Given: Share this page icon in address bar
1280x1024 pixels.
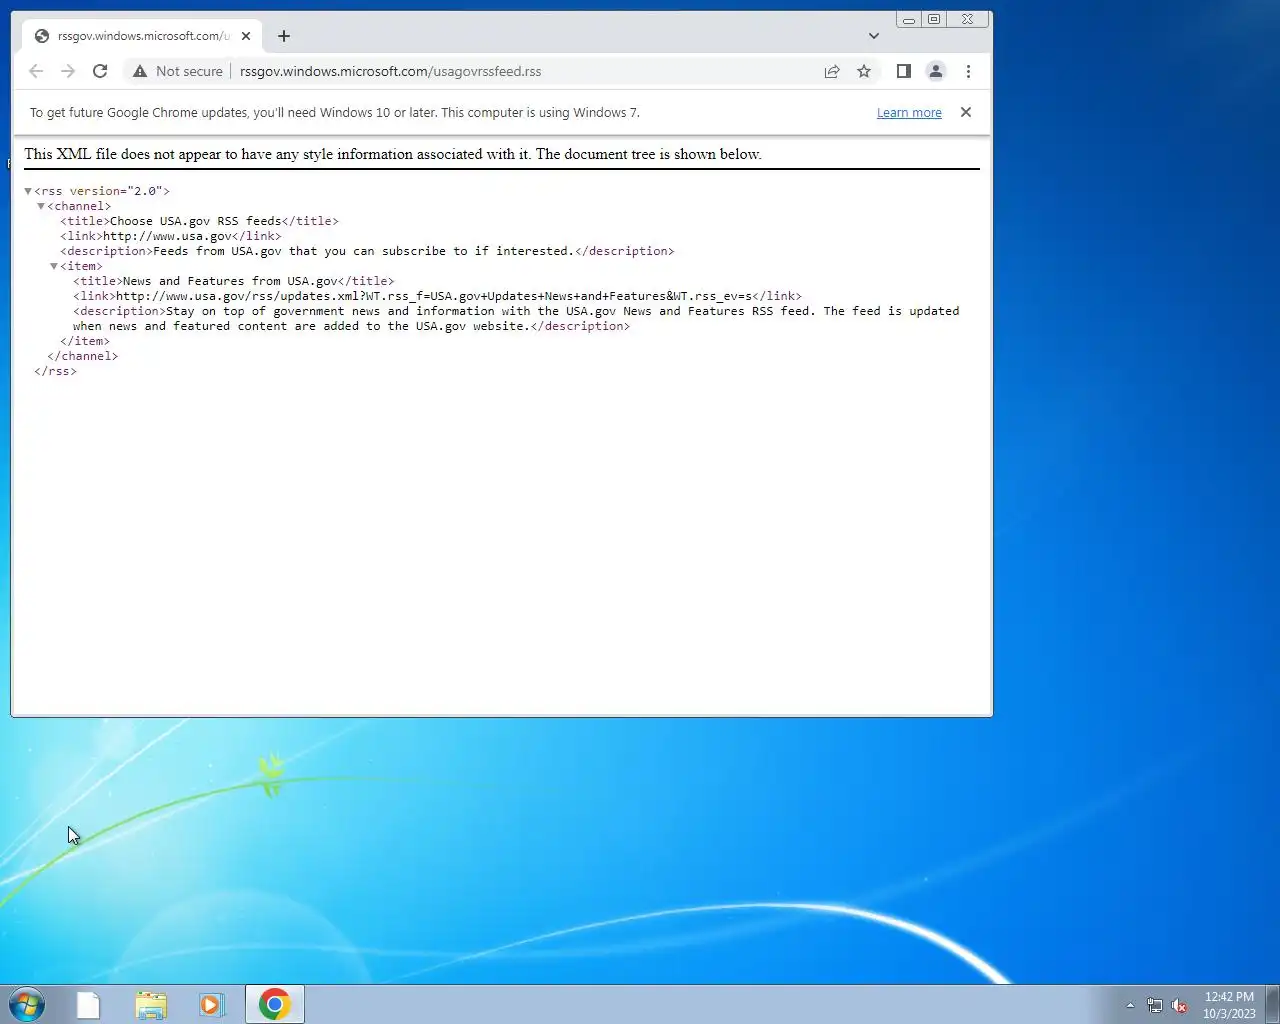Looking at the screenshot, I should (x=832, y=71).
